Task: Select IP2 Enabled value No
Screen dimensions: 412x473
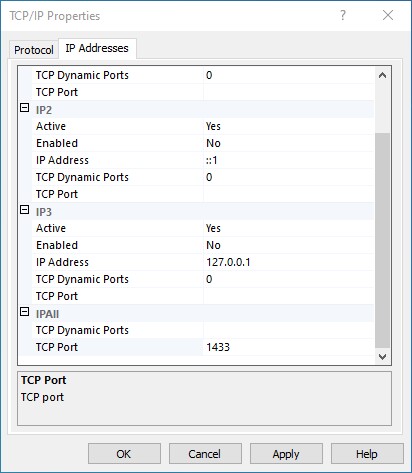Action: pos(288,143)
